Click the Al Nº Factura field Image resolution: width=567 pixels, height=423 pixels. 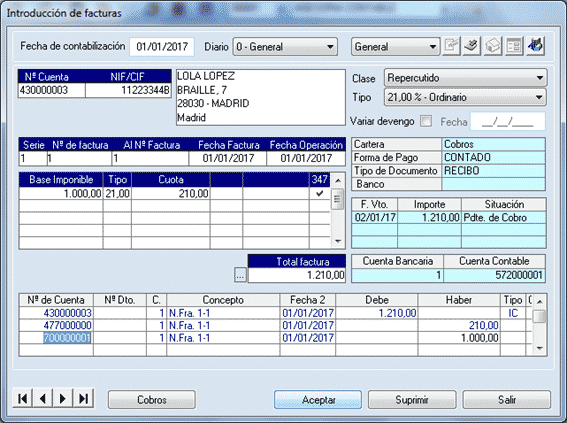click(150, 158)
